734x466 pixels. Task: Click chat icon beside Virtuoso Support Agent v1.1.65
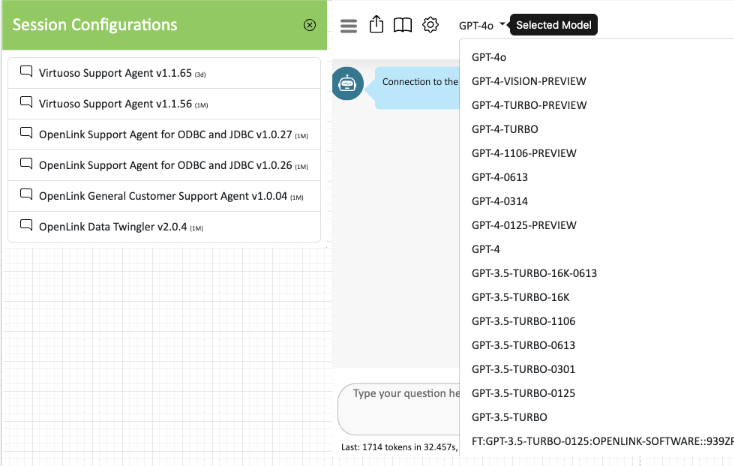coord(26,72)
